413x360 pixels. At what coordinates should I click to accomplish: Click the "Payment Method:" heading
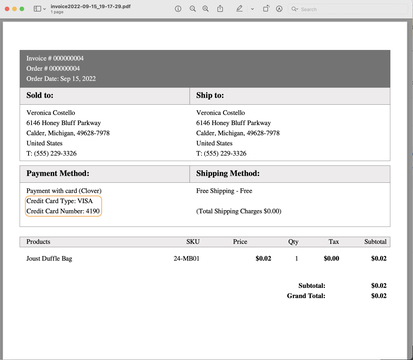click(x=58, y=174)
